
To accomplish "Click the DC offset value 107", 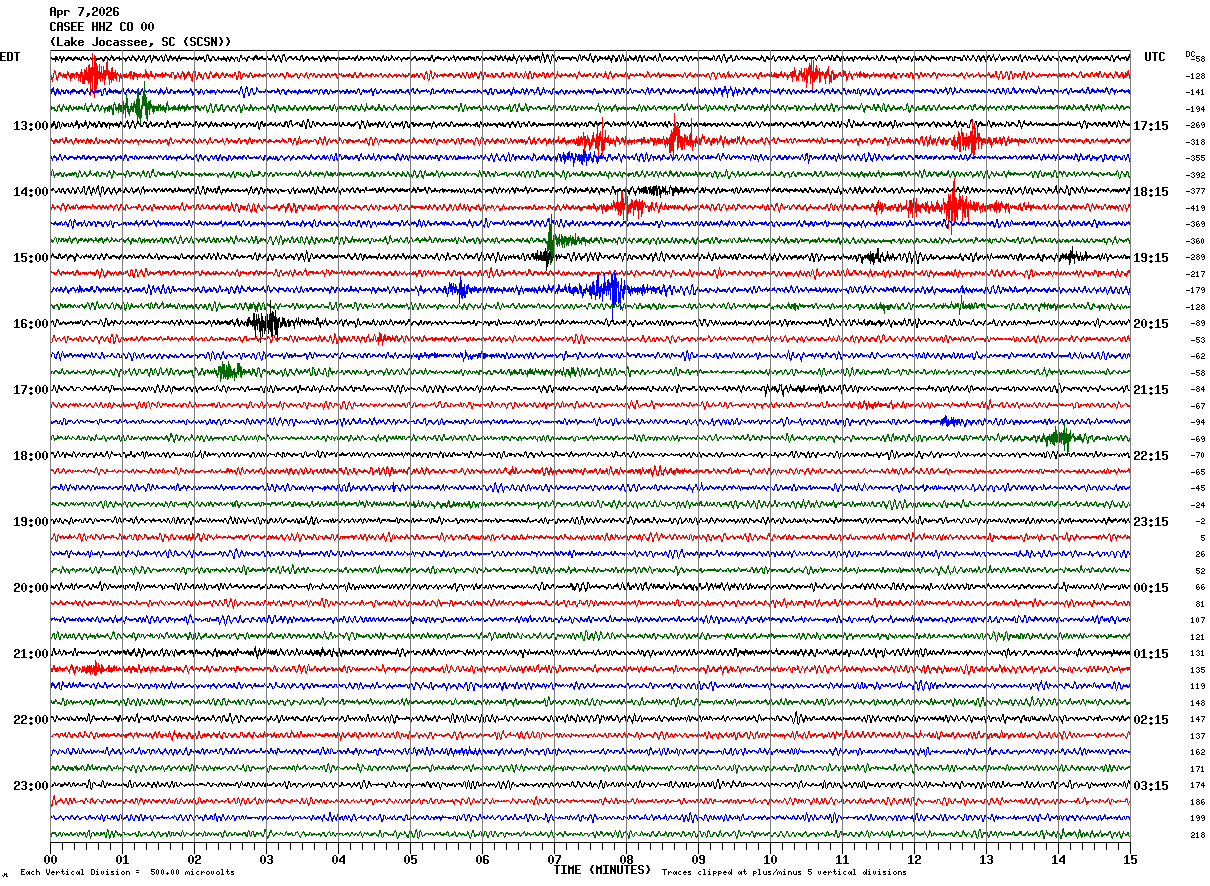I will [x=1198, y=620].
